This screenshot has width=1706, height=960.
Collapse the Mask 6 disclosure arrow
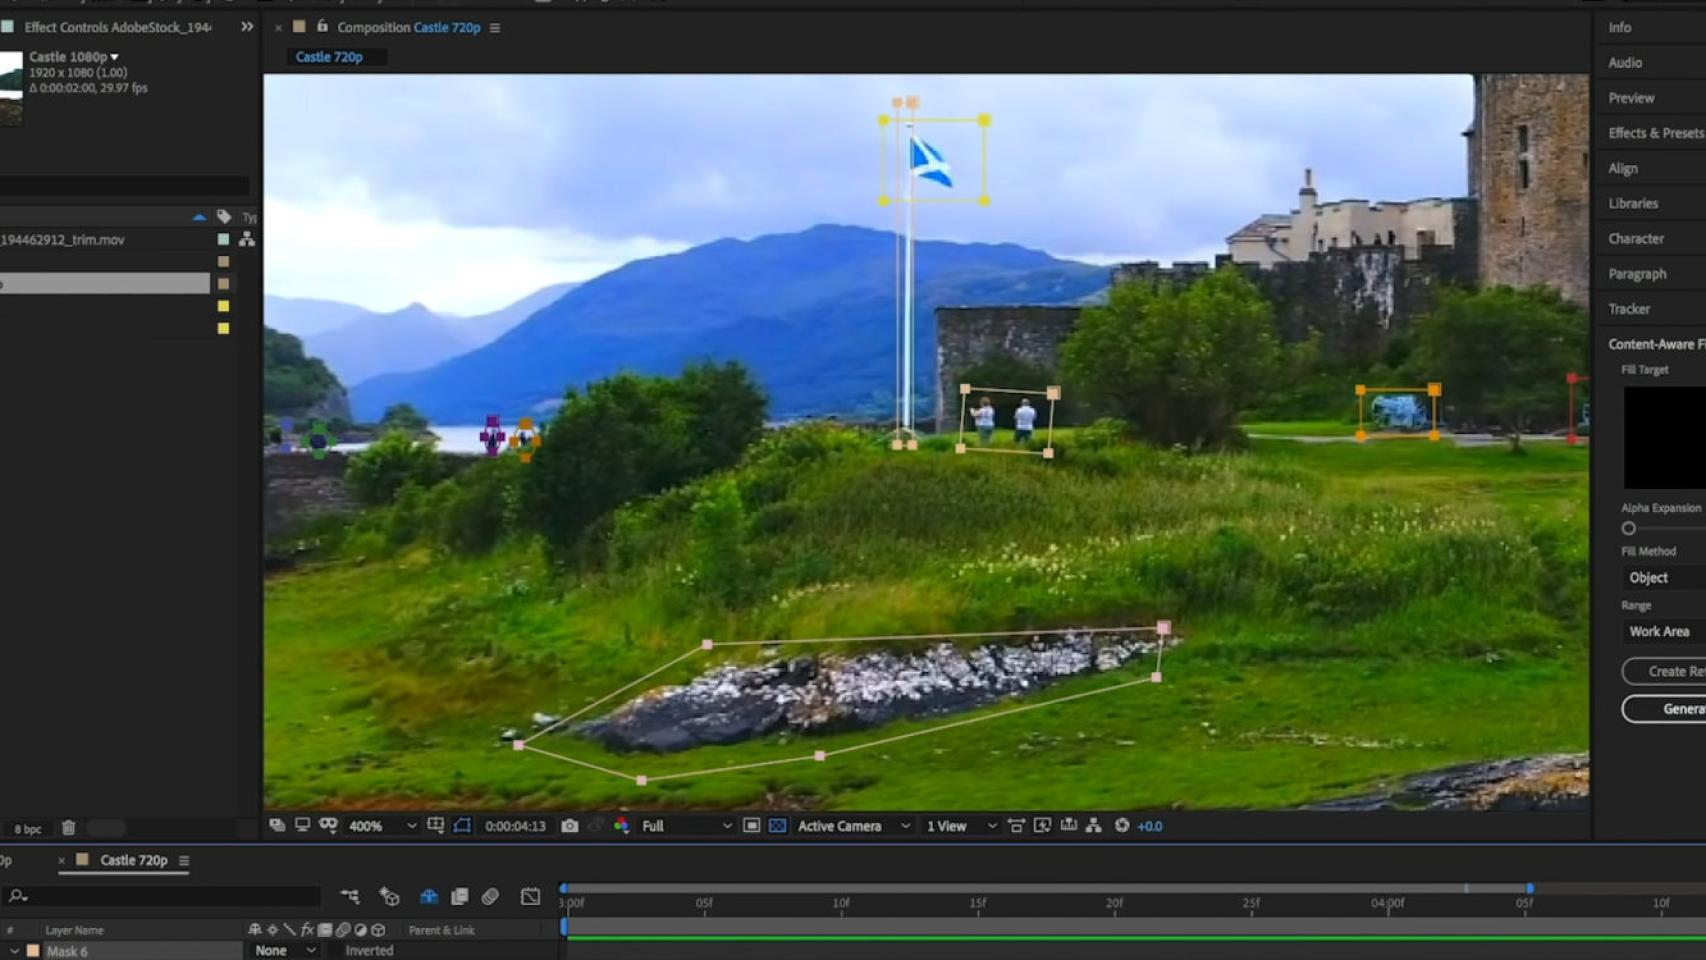14,951
